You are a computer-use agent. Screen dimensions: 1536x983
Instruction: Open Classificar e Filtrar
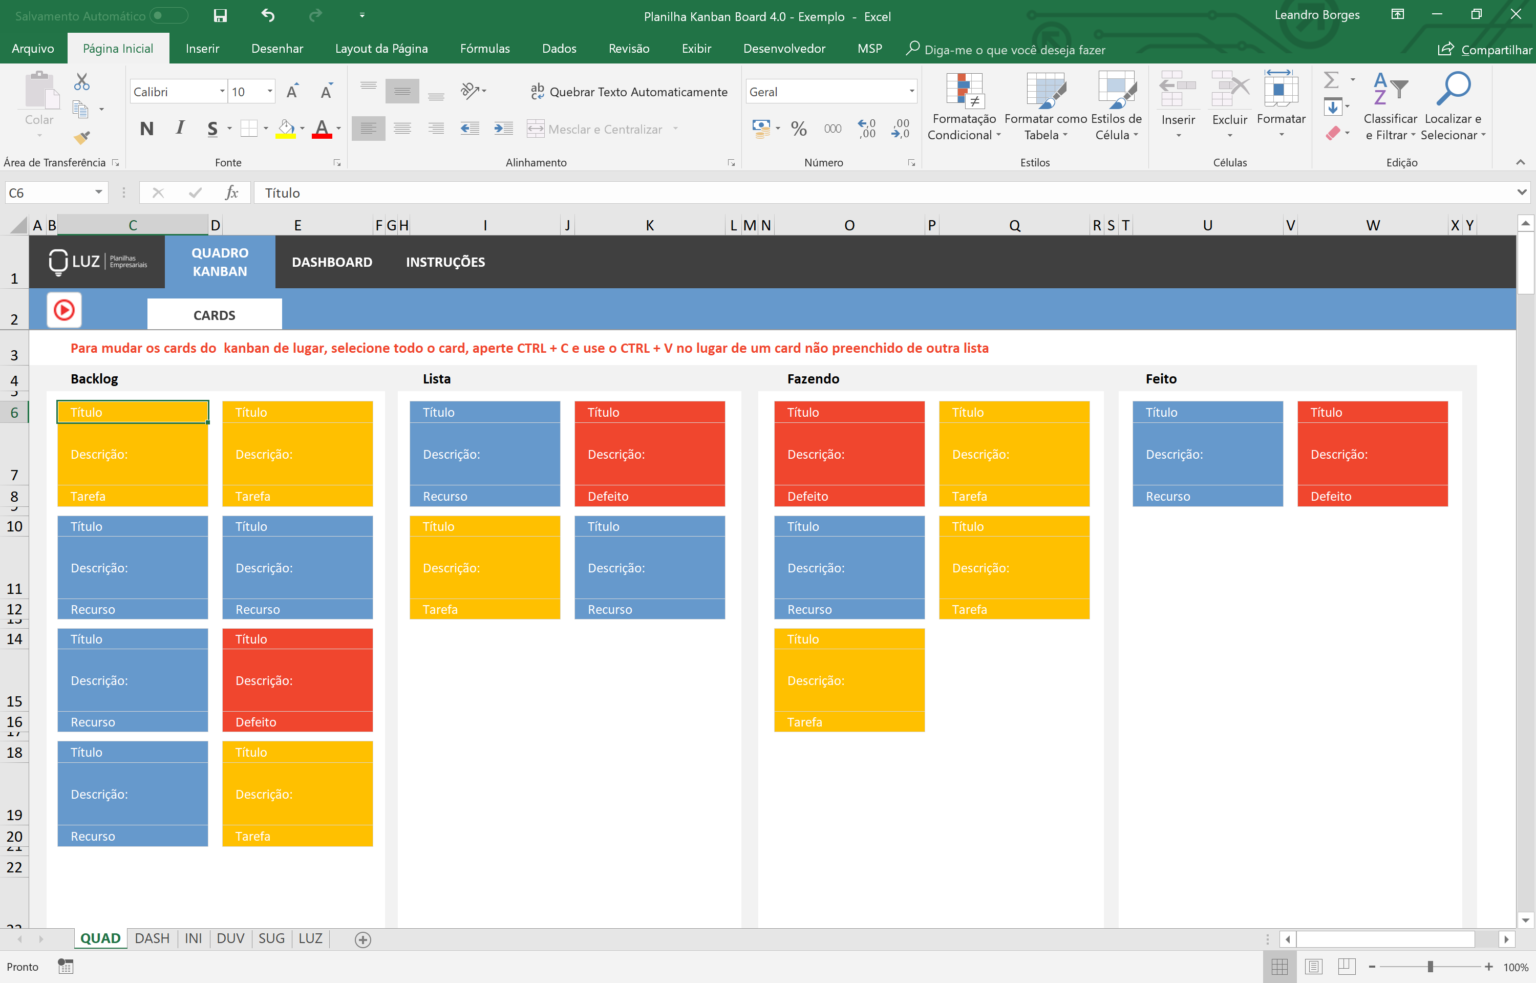[1390, 107]
